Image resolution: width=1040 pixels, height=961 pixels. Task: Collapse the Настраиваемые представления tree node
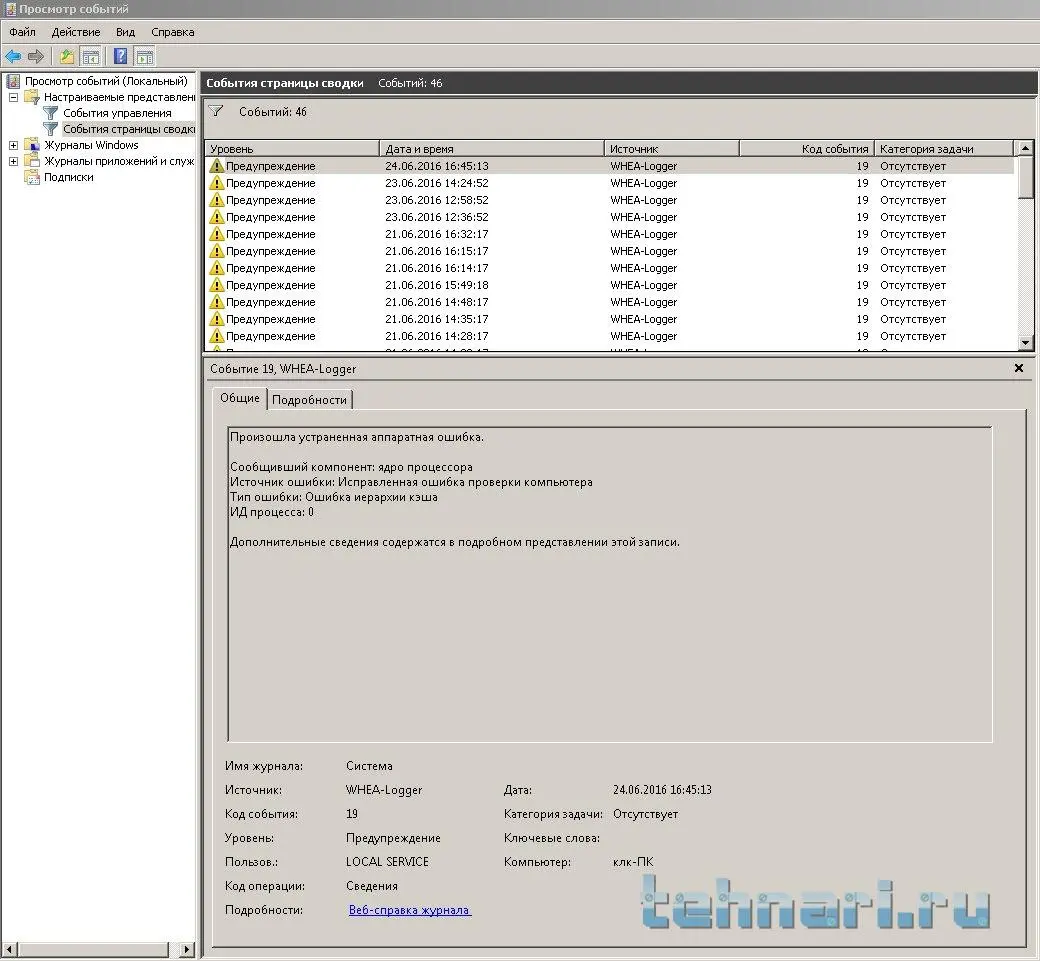pos(14,98)
